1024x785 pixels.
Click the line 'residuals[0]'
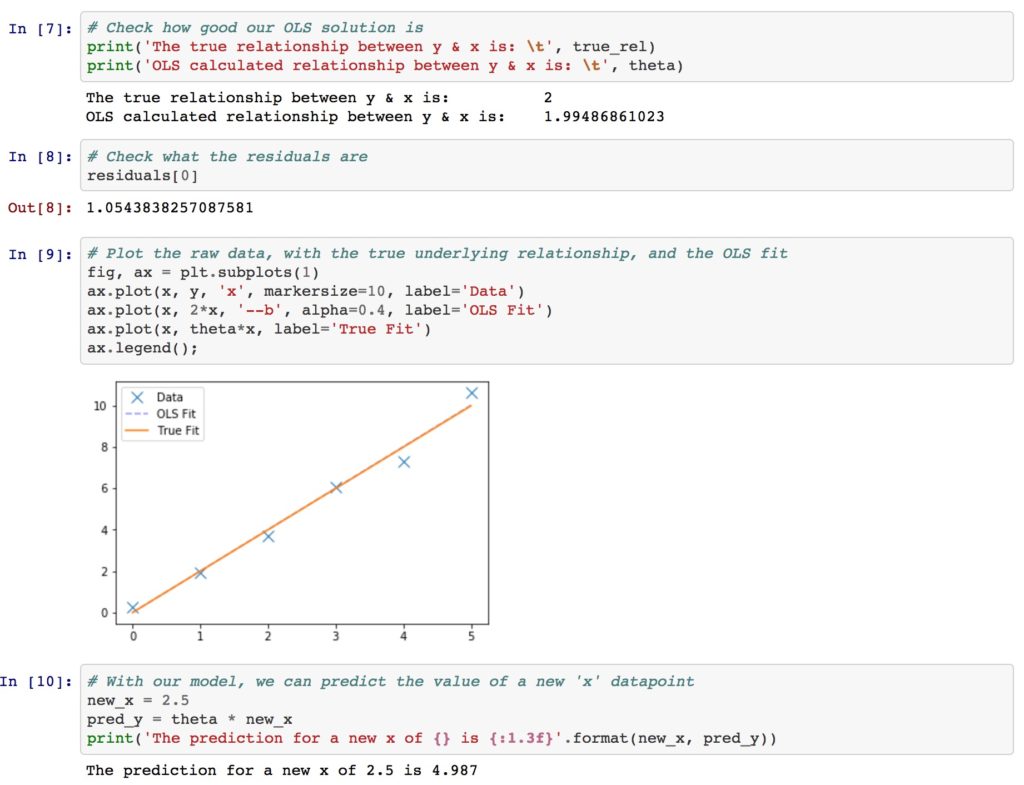[142, 176]
